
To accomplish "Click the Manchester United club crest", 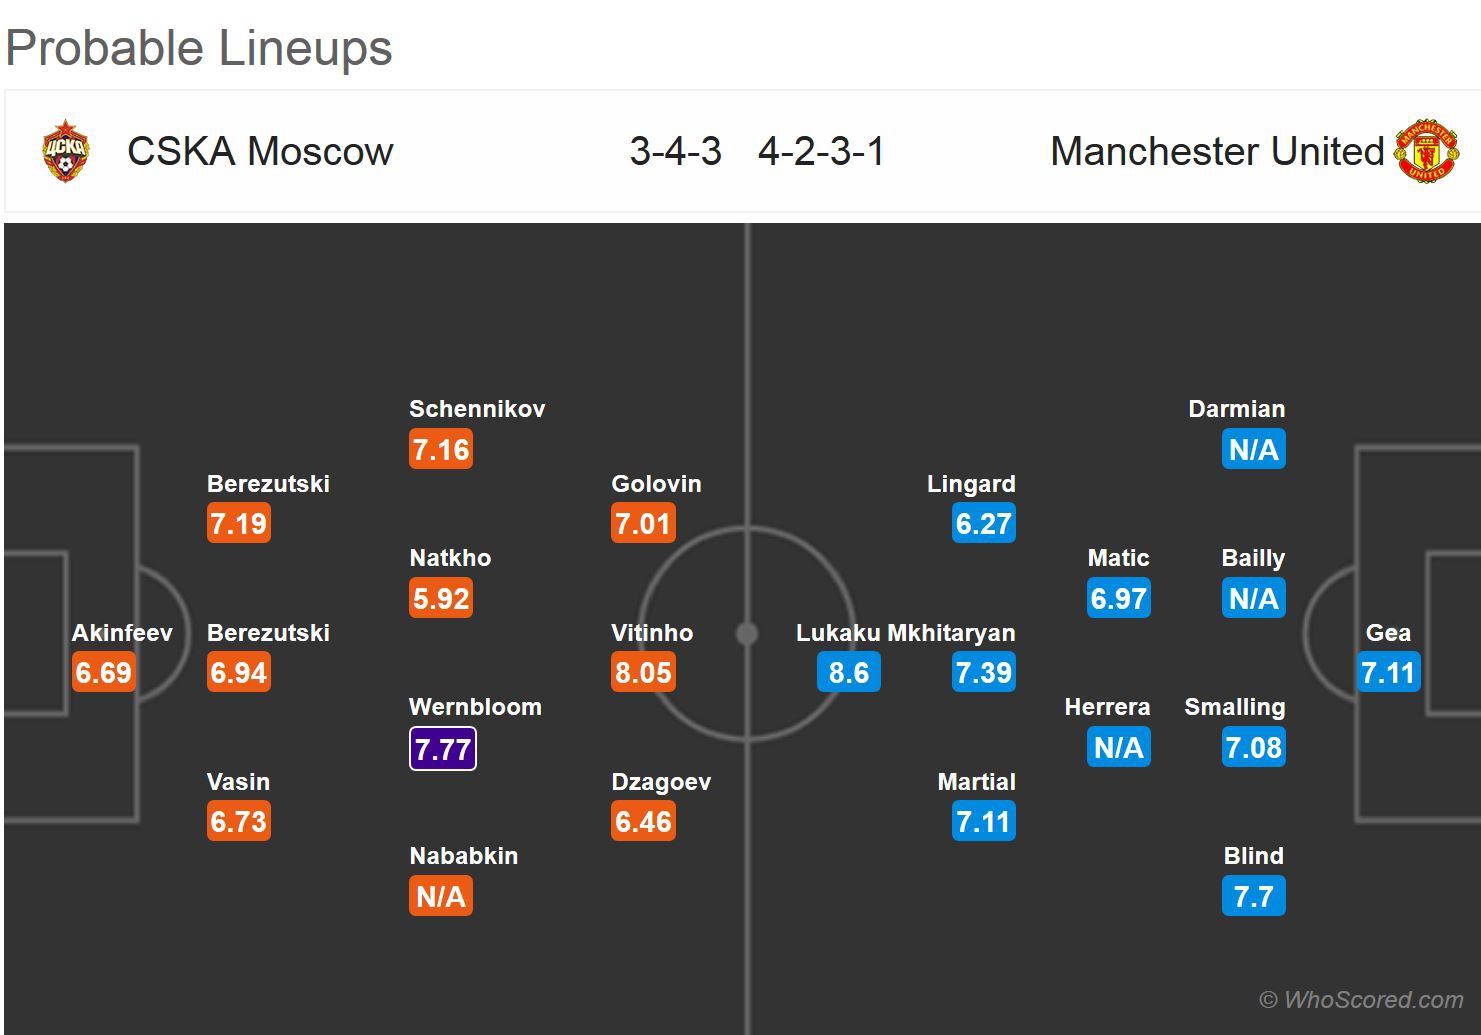I will (1427, 151).
